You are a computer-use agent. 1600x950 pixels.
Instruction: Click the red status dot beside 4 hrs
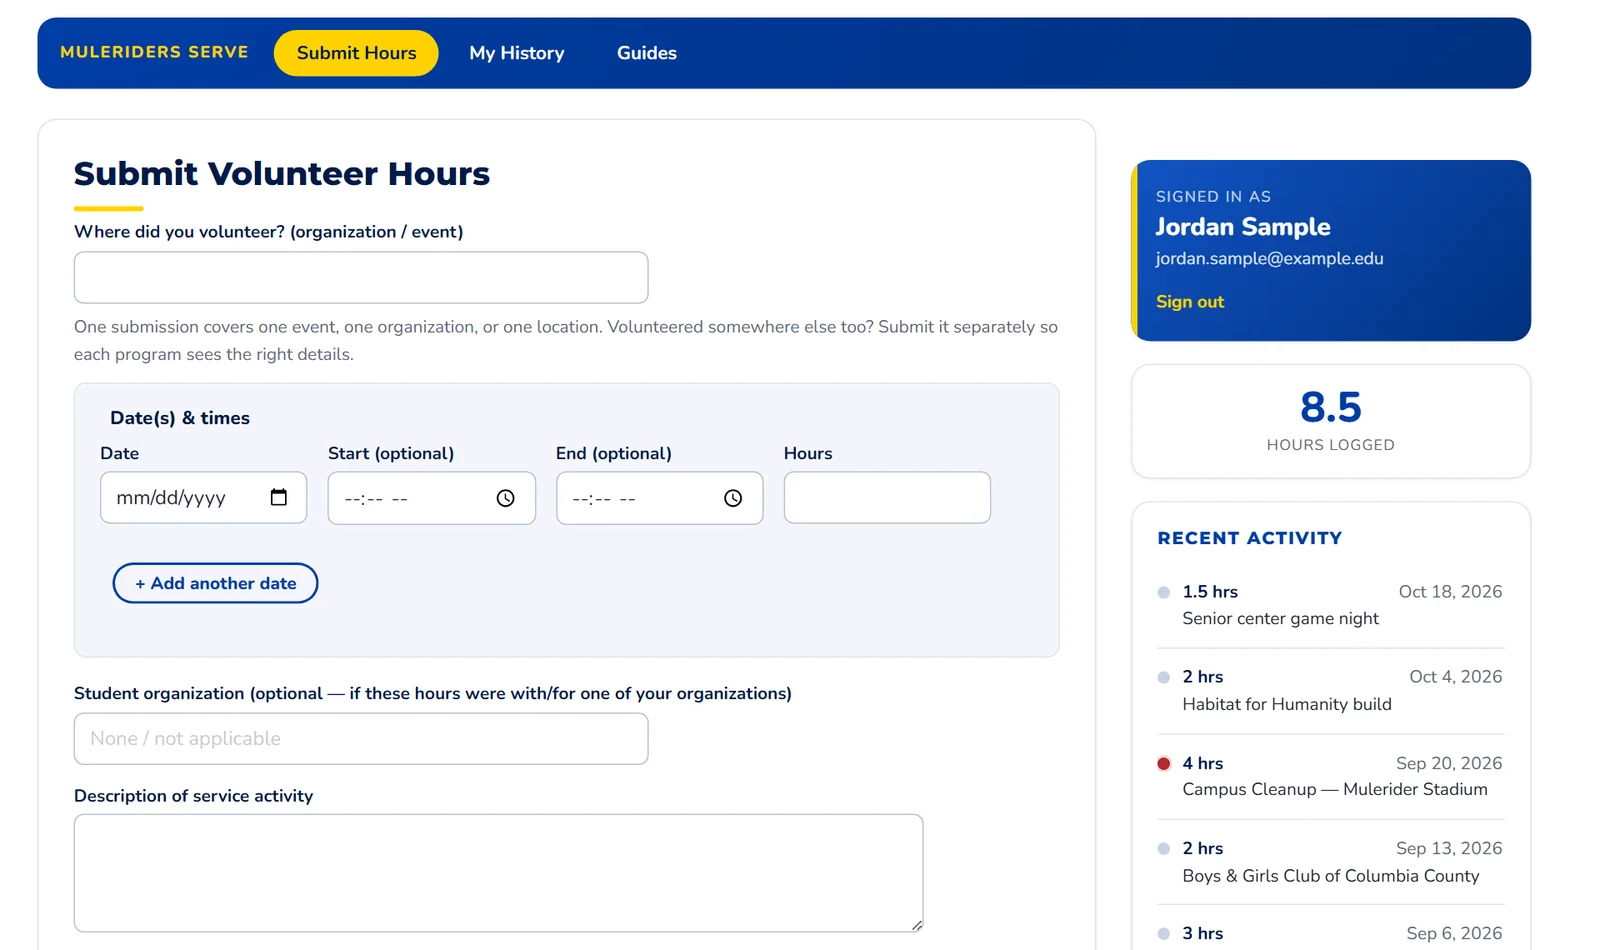pos(1164,764)
